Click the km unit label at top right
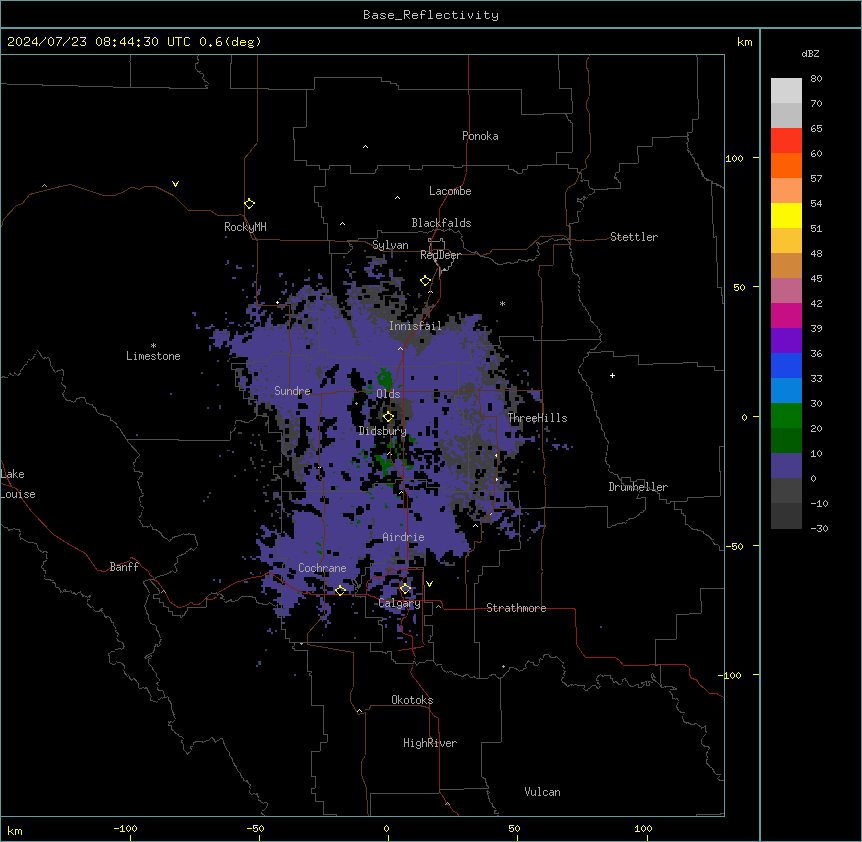 (744, 42)
